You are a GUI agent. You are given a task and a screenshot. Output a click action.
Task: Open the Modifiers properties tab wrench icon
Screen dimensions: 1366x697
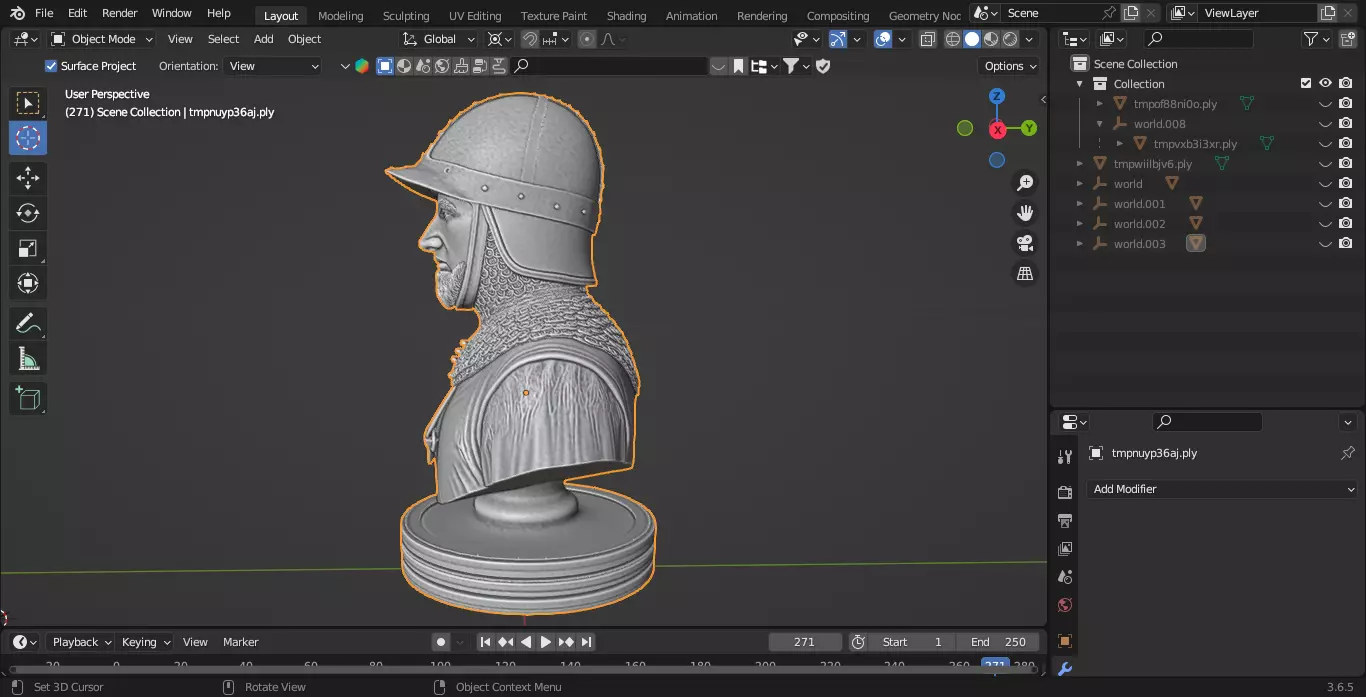(1065, 669)
